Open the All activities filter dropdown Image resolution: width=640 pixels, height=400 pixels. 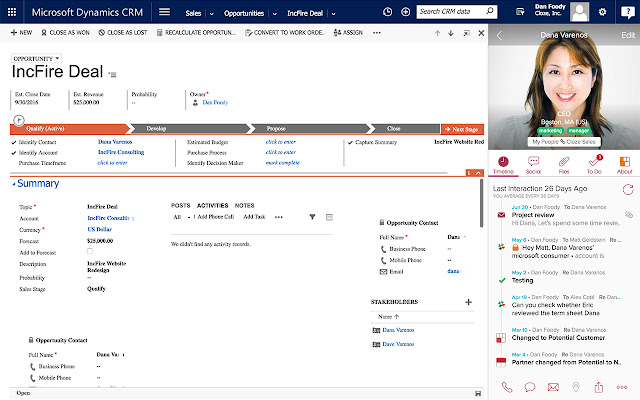pyautogui.click(x=180, y=216)
